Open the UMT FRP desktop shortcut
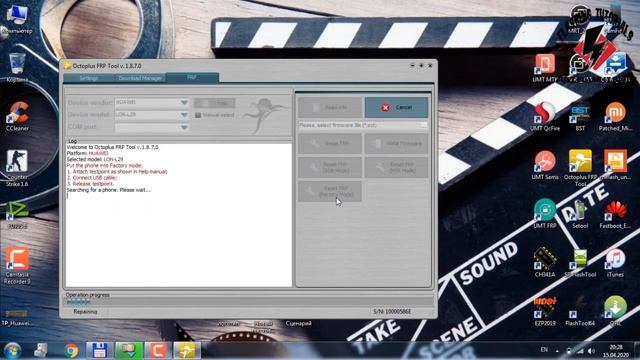 (x=545, y=214)
